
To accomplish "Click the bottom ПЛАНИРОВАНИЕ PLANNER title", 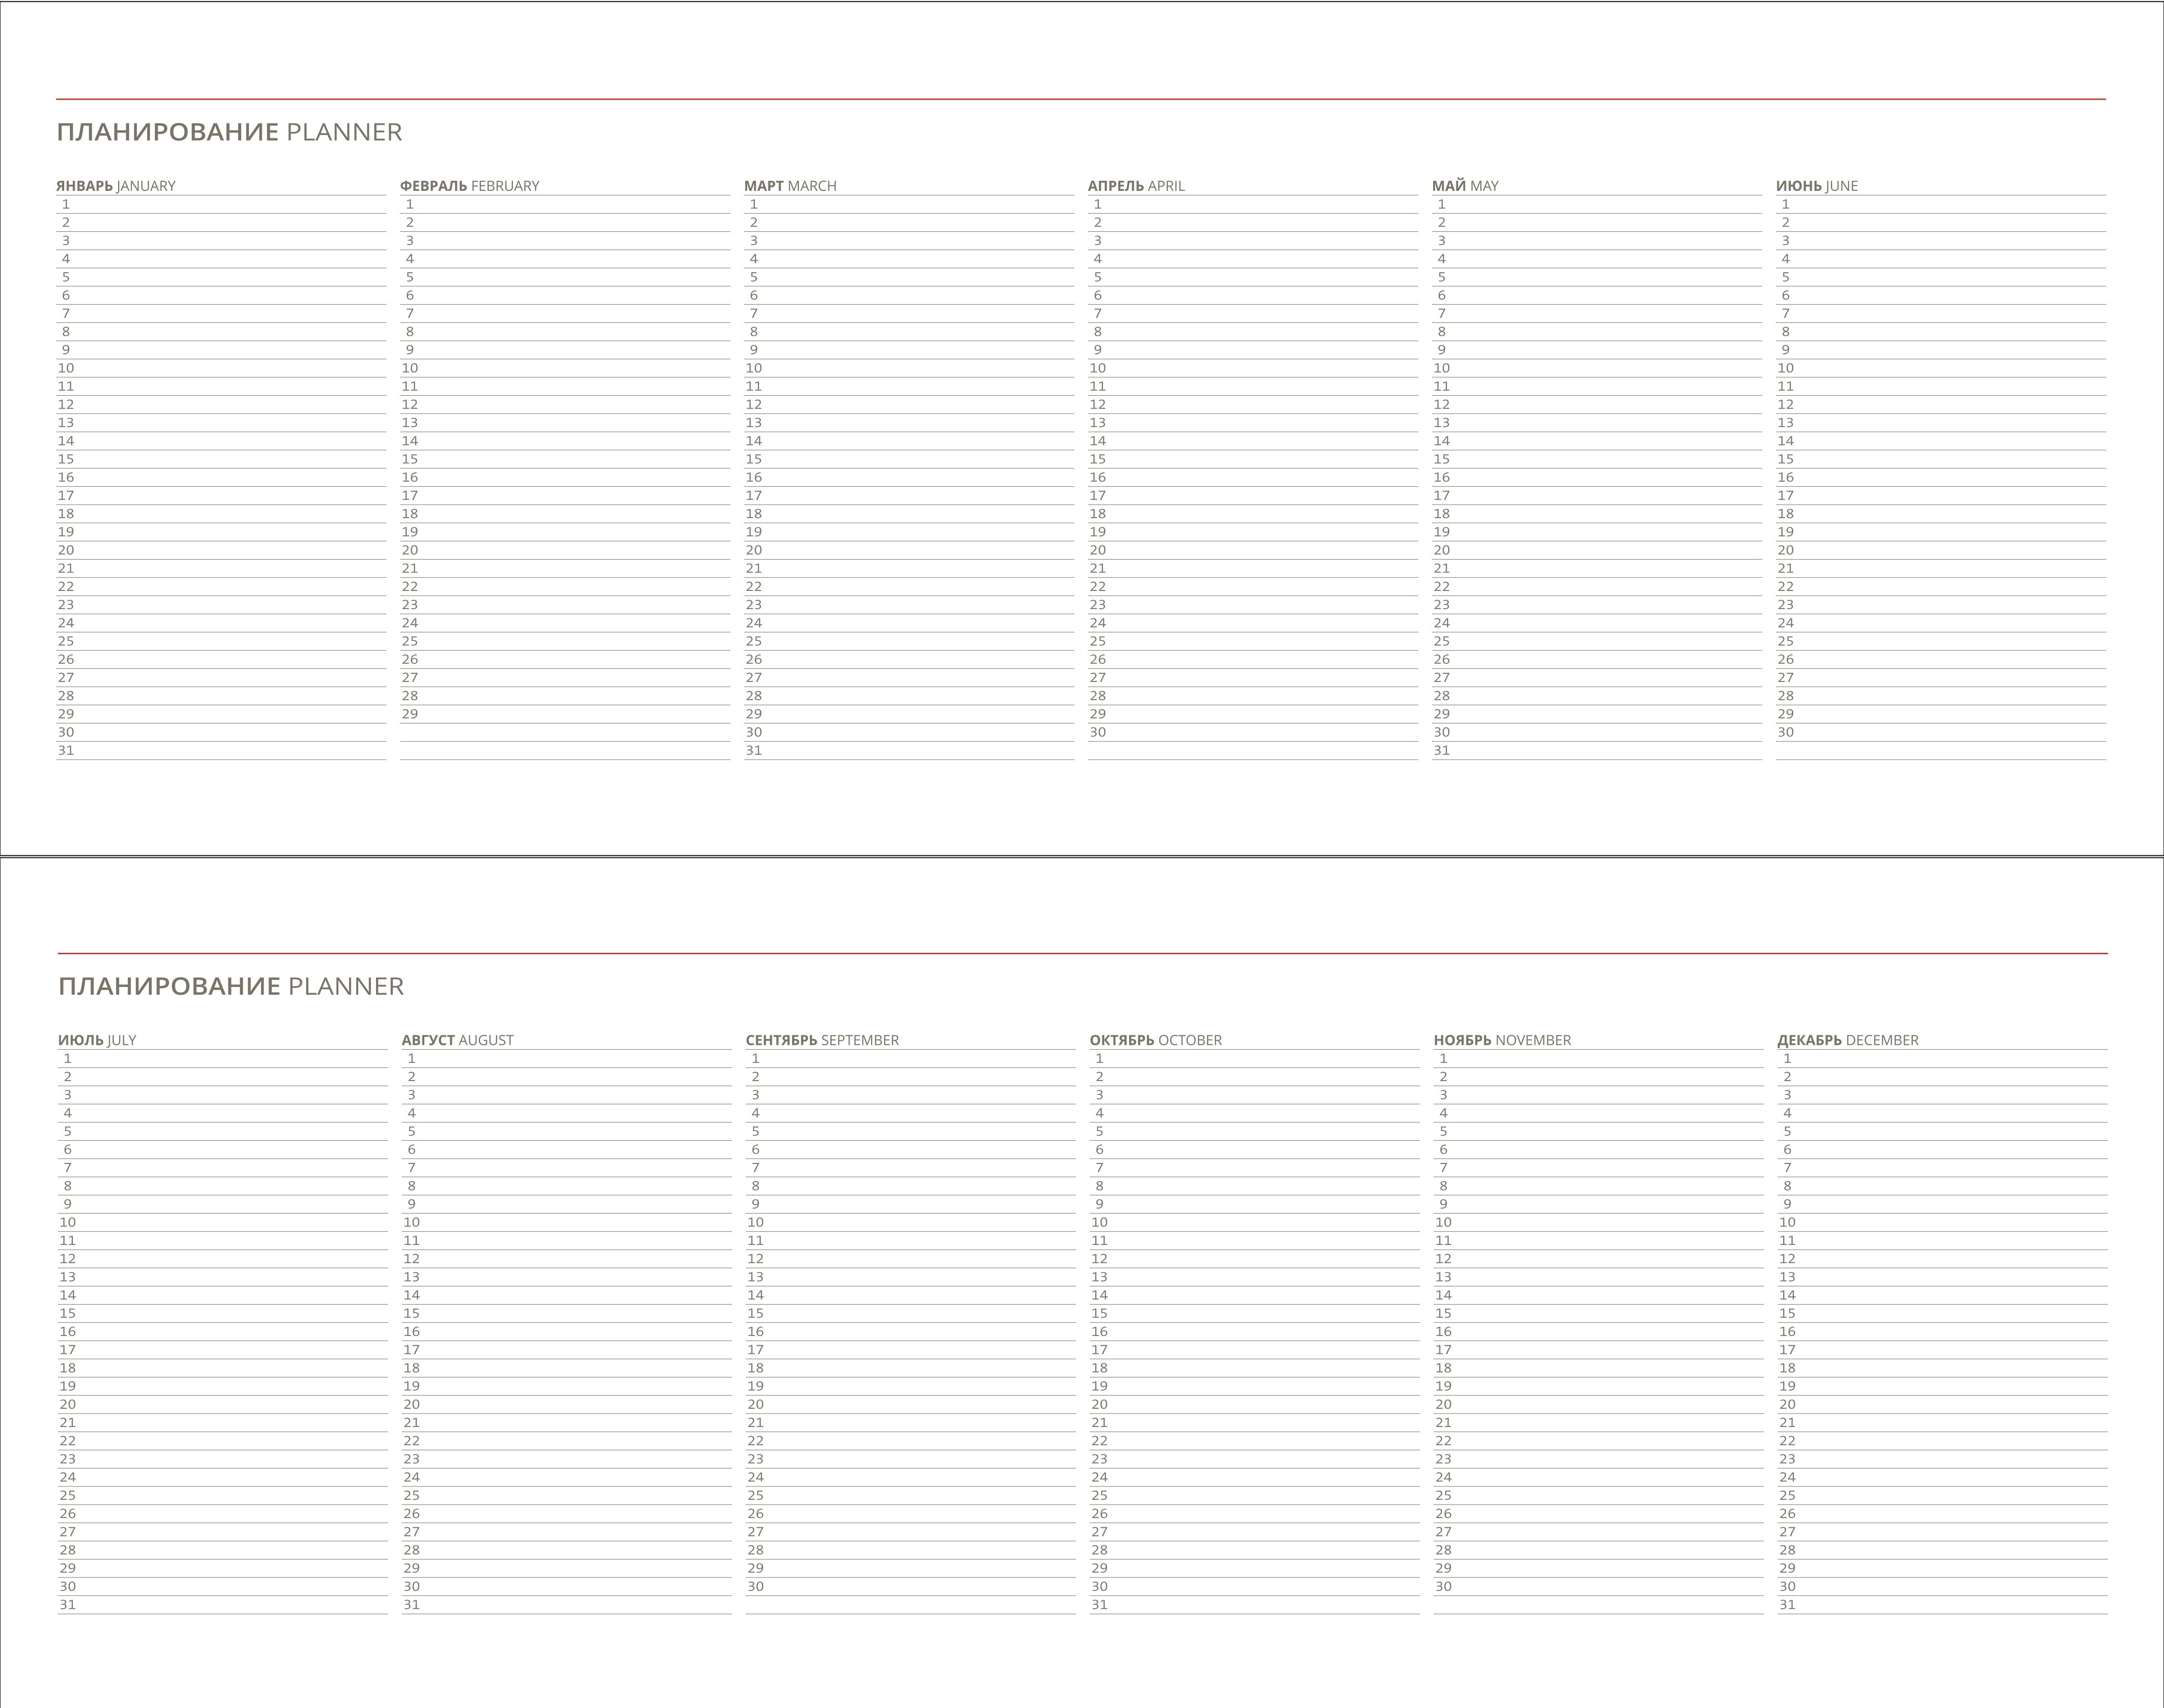I will [231, 986].
